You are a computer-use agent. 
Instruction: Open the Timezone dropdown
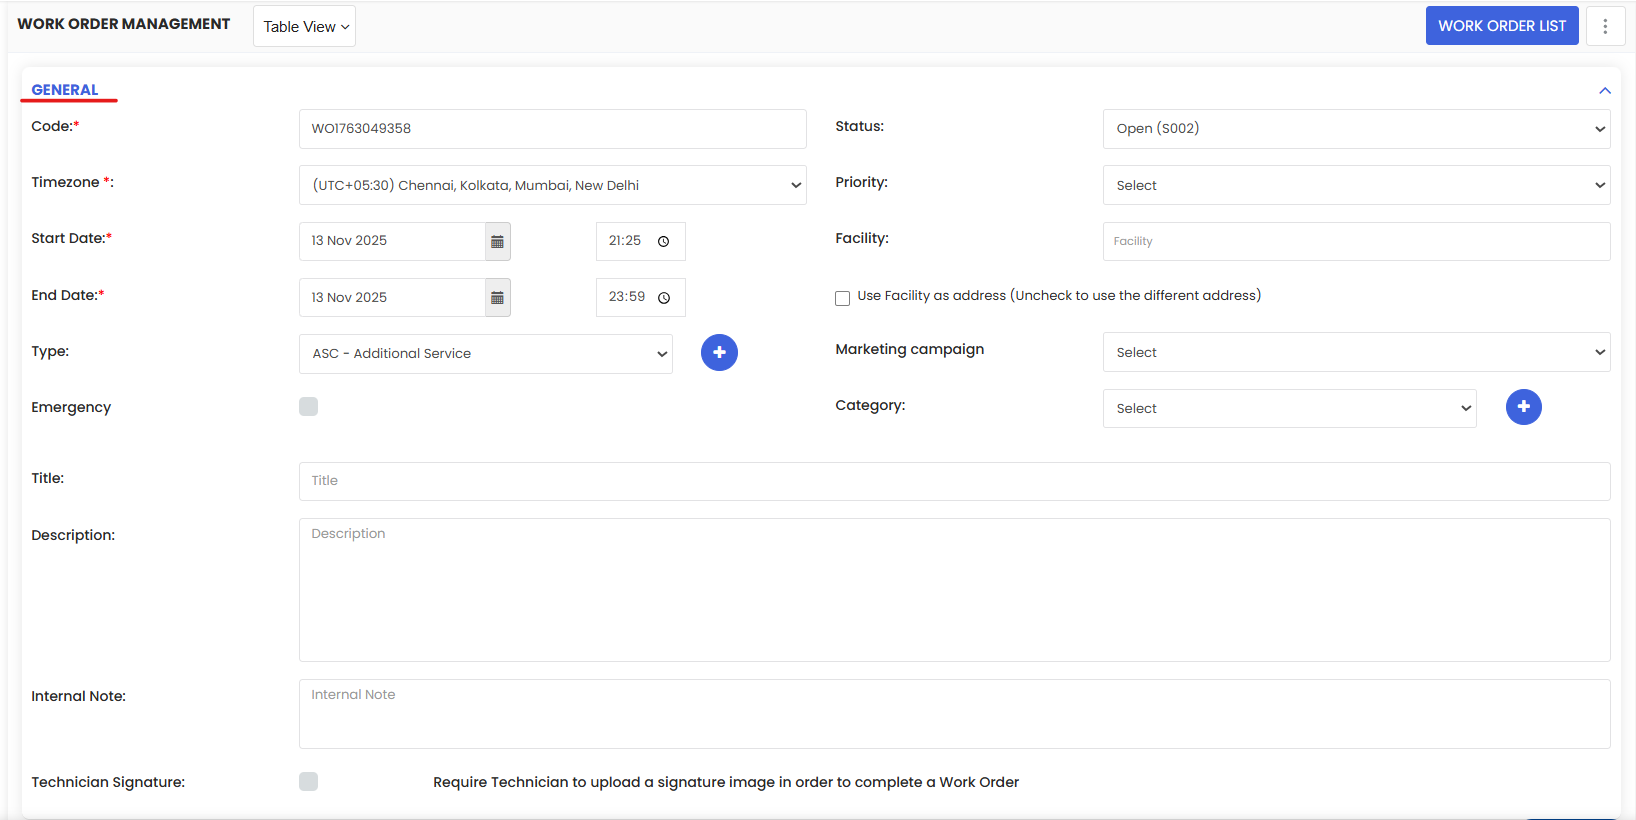point(552,185)
